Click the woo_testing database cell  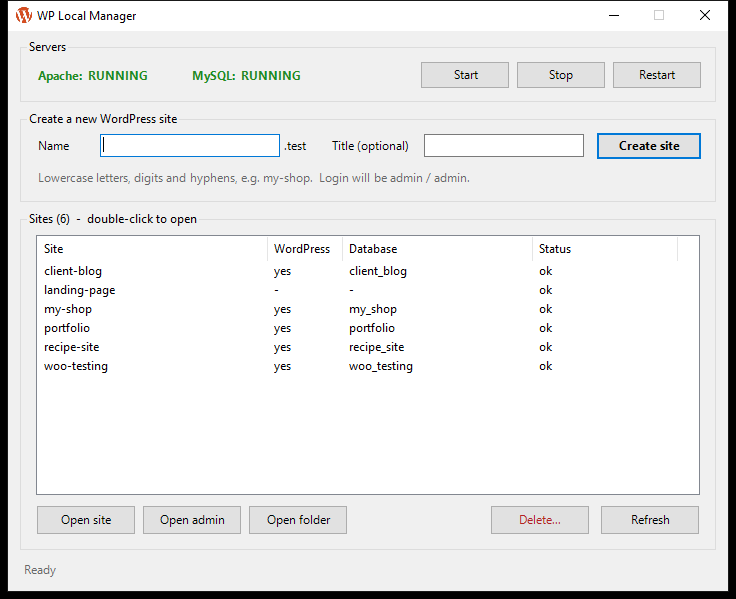[381, 366]
